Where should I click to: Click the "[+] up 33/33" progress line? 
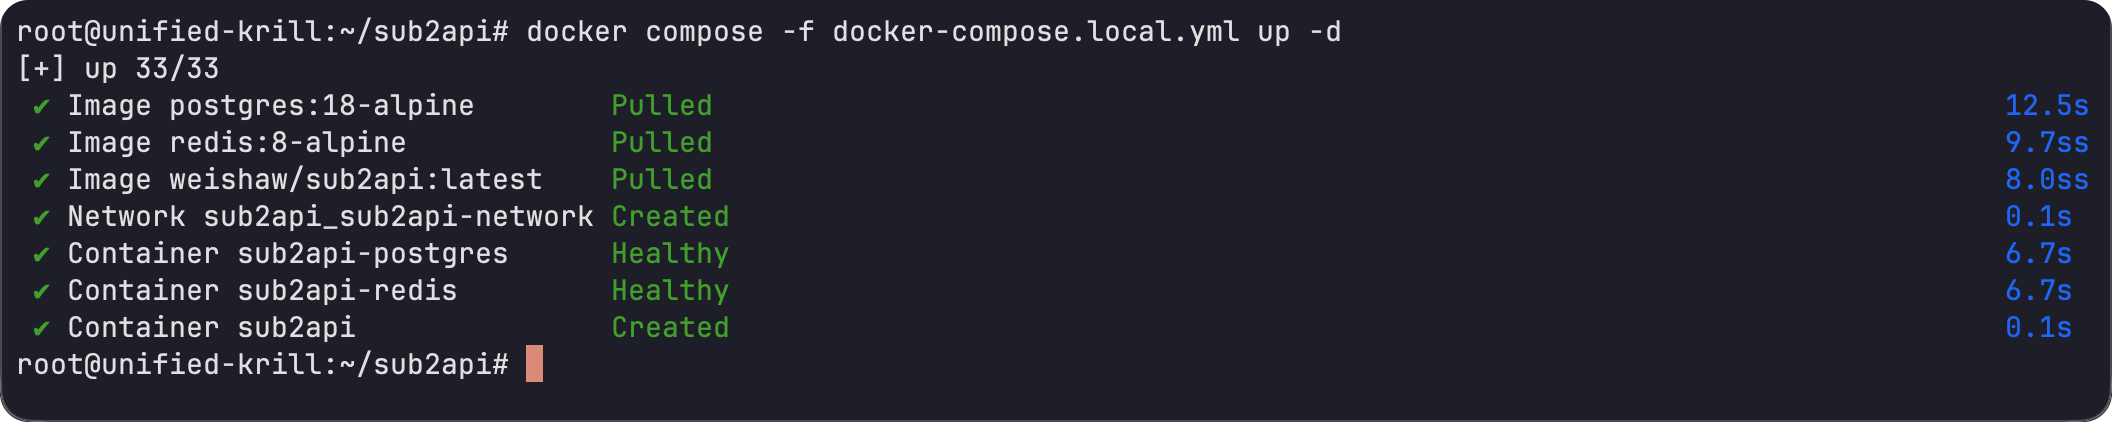(118, 69)
